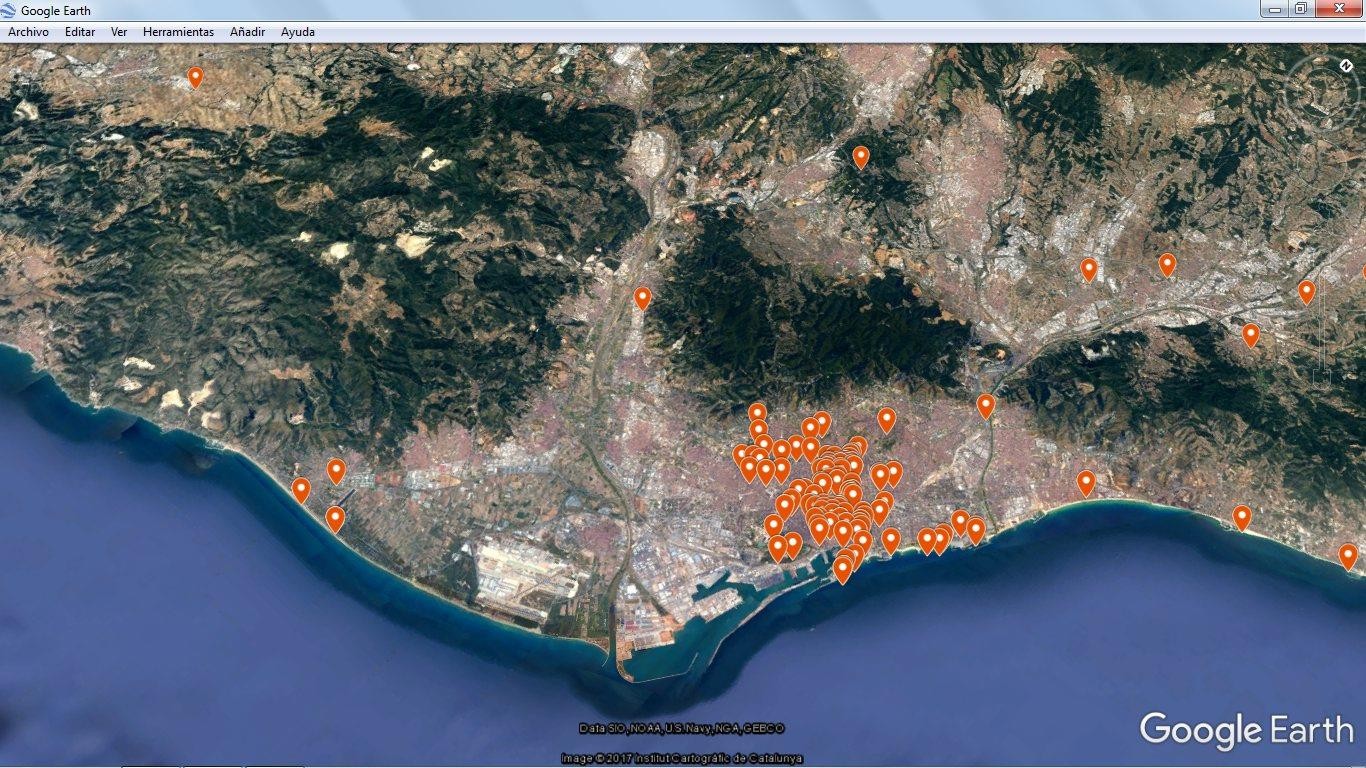
Task: Click the restore window button in title bar
Action: pos(1300,9)
